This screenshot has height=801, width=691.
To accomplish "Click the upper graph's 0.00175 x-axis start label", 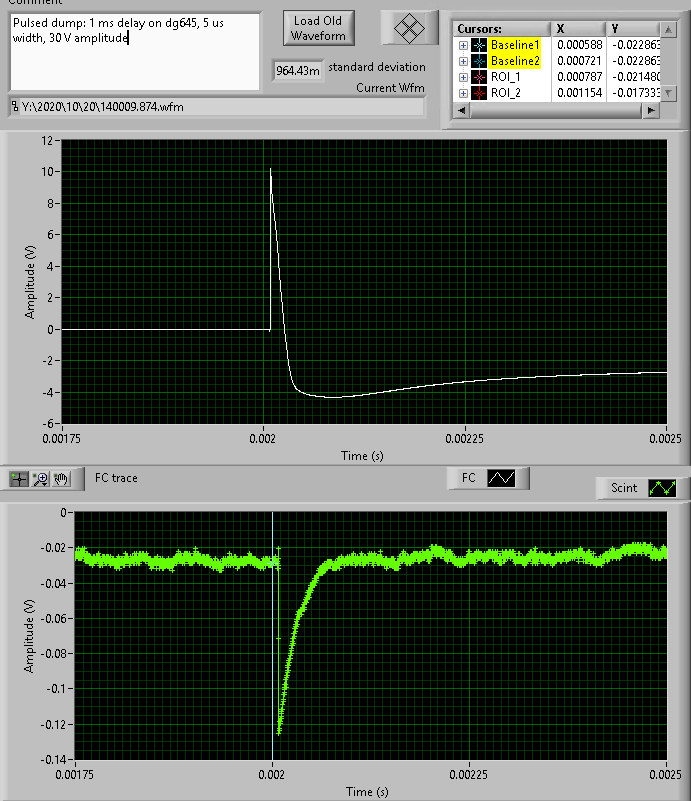I will pyautogui.click(x=61, y=439).
